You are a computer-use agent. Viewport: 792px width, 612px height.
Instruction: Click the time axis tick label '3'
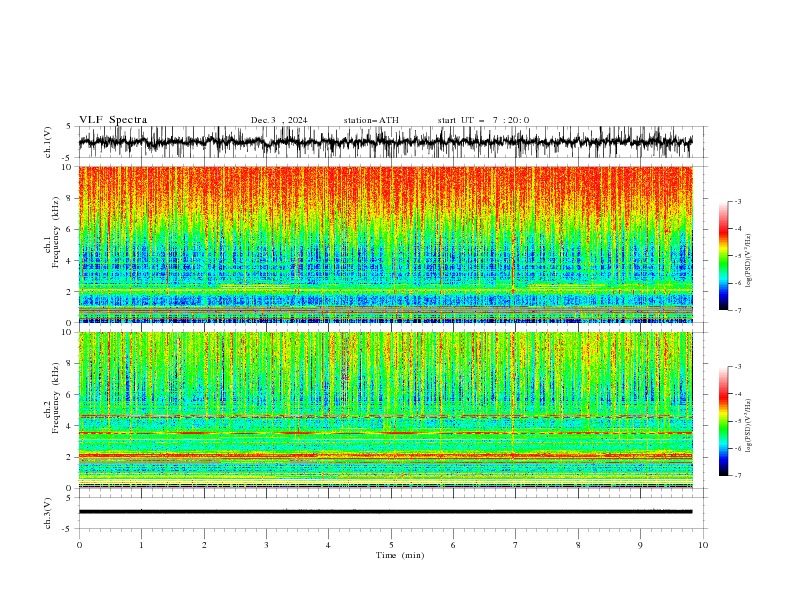coord(266,545)
